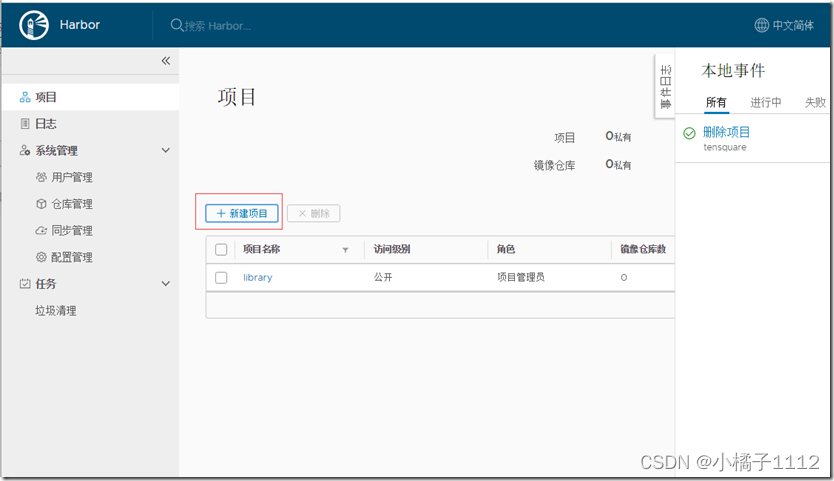Click the 项目 sidebar icon
The height and width of the screenshot is (481, 834).
click(25, 97)
